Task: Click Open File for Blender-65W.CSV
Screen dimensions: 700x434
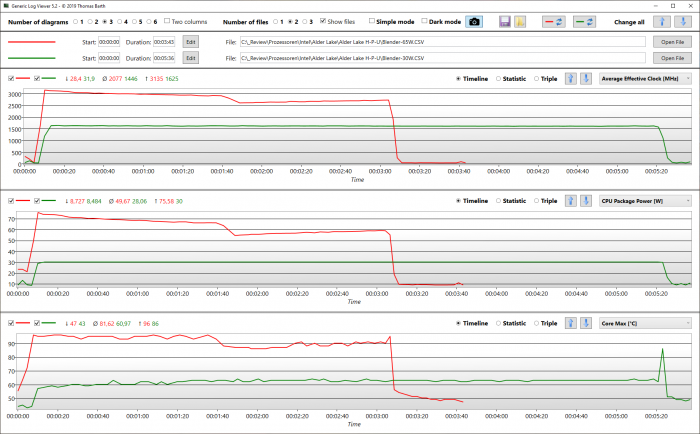Action: [672, 42]
